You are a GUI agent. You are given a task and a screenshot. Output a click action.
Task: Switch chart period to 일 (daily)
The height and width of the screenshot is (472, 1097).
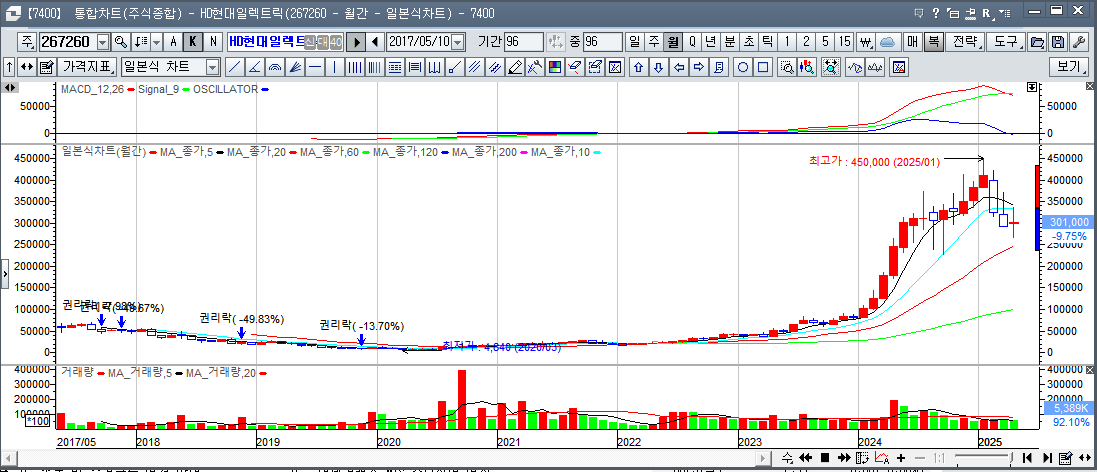[x=635, y=42]
